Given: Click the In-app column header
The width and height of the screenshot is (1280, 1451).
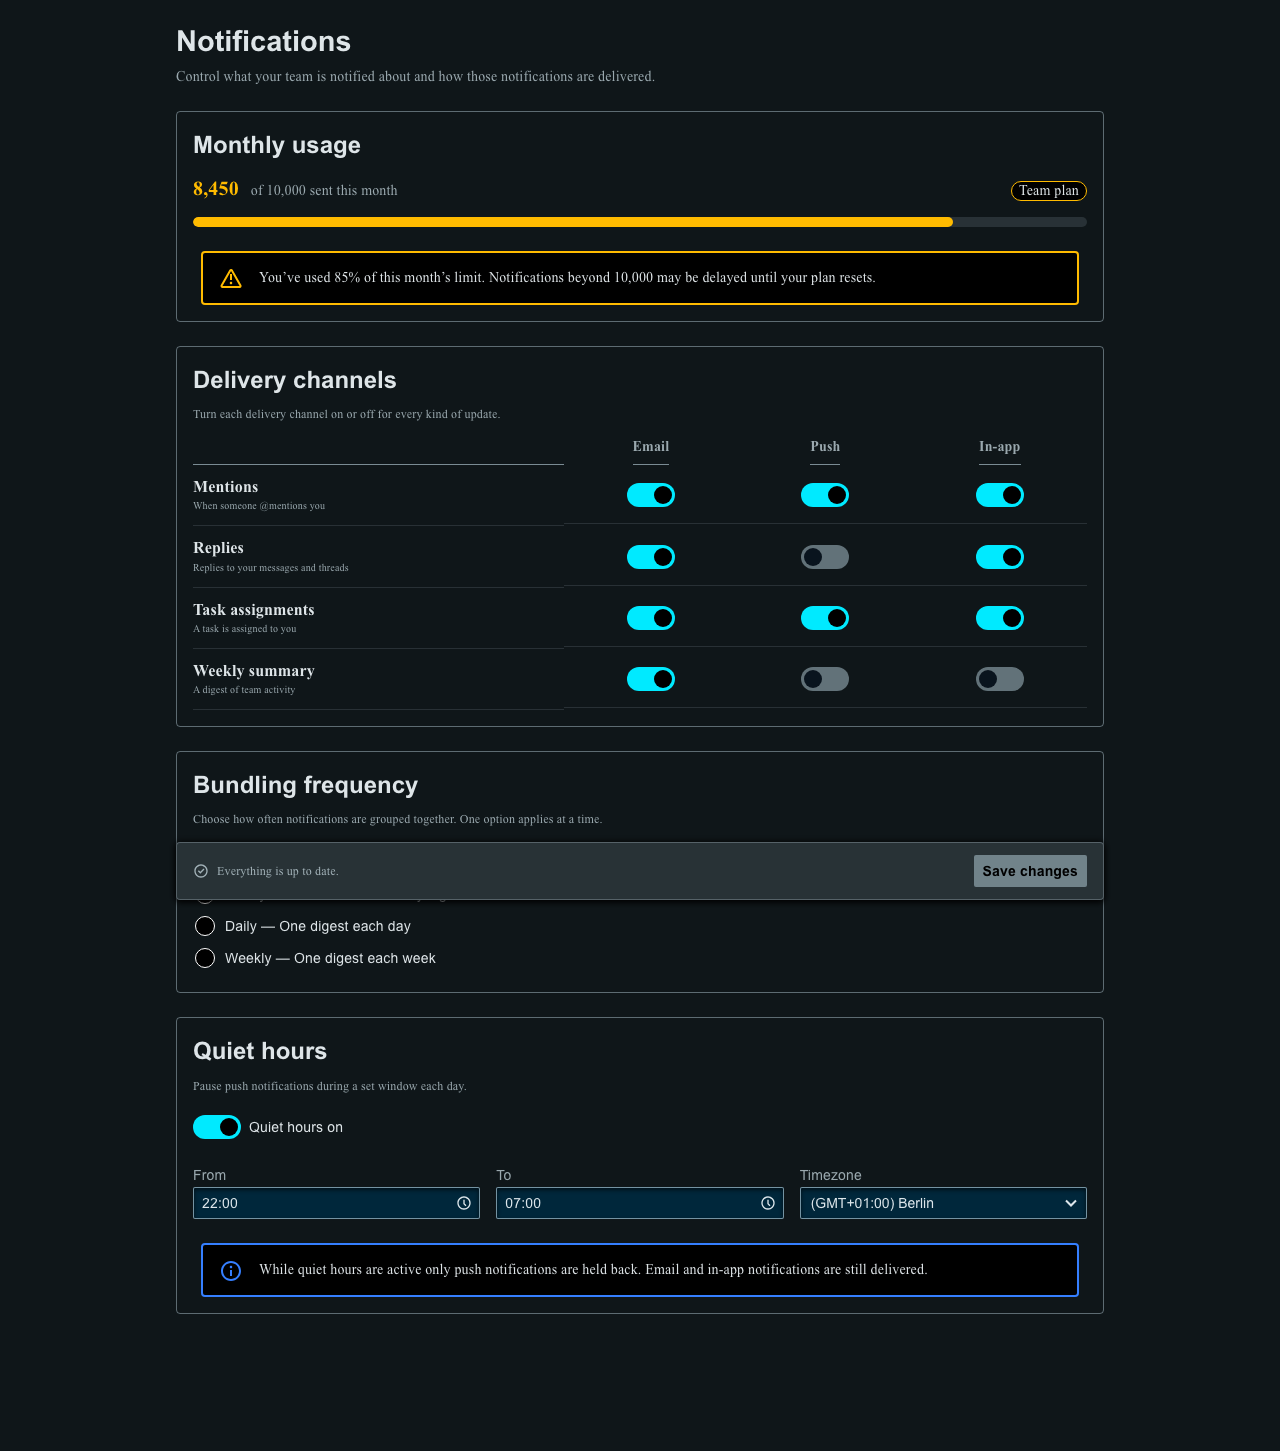Looking at the screenshot, I should point(1000,447).
